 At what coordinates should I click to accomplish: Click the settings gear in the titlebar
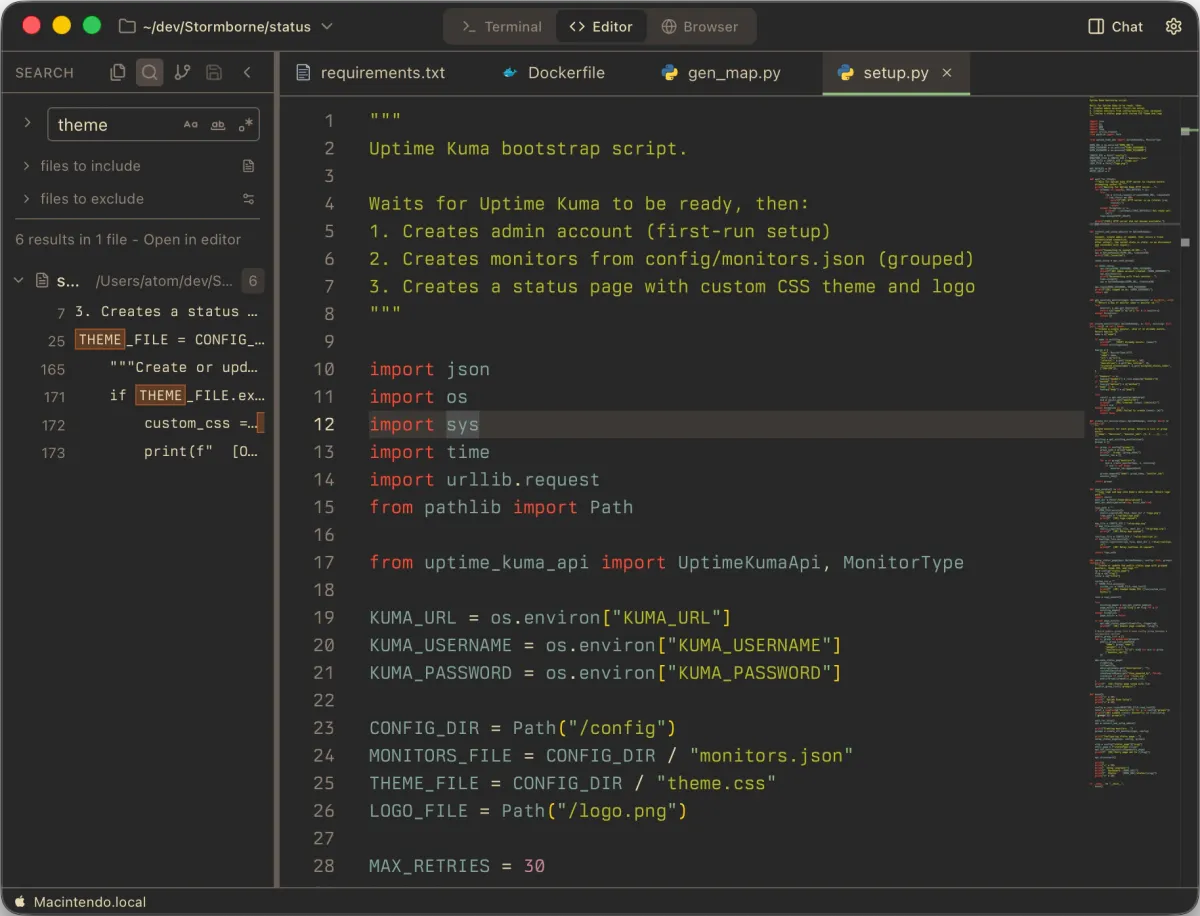pyautogui.click(x=1173, y=26)
